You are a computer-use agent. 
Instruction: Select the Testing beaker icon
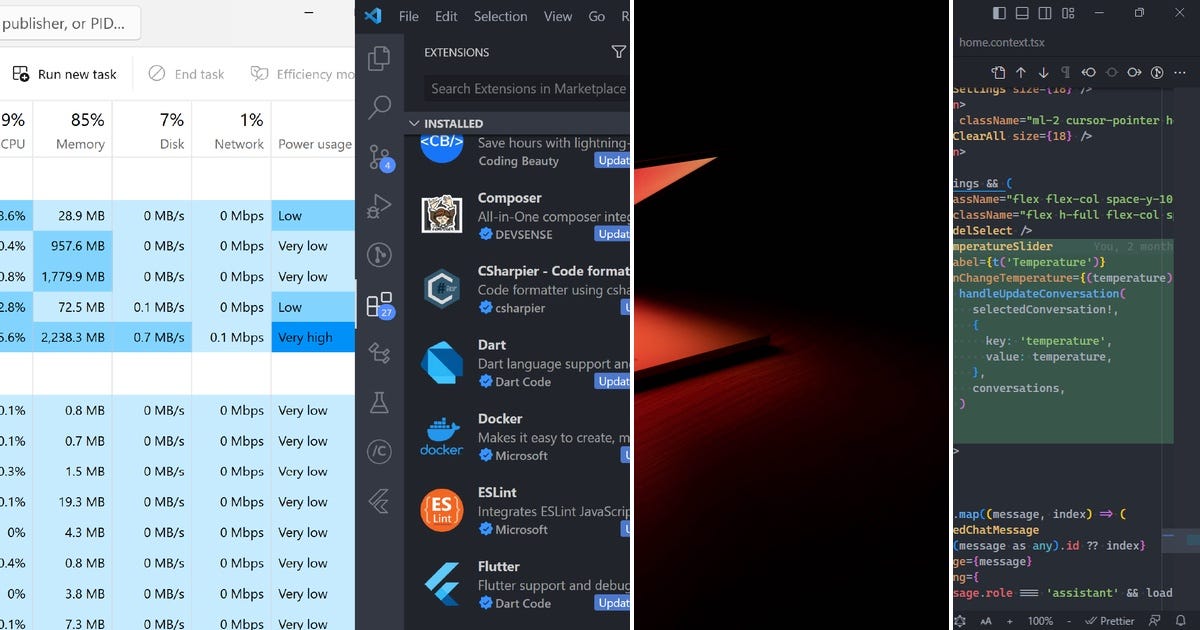(380, 403)
